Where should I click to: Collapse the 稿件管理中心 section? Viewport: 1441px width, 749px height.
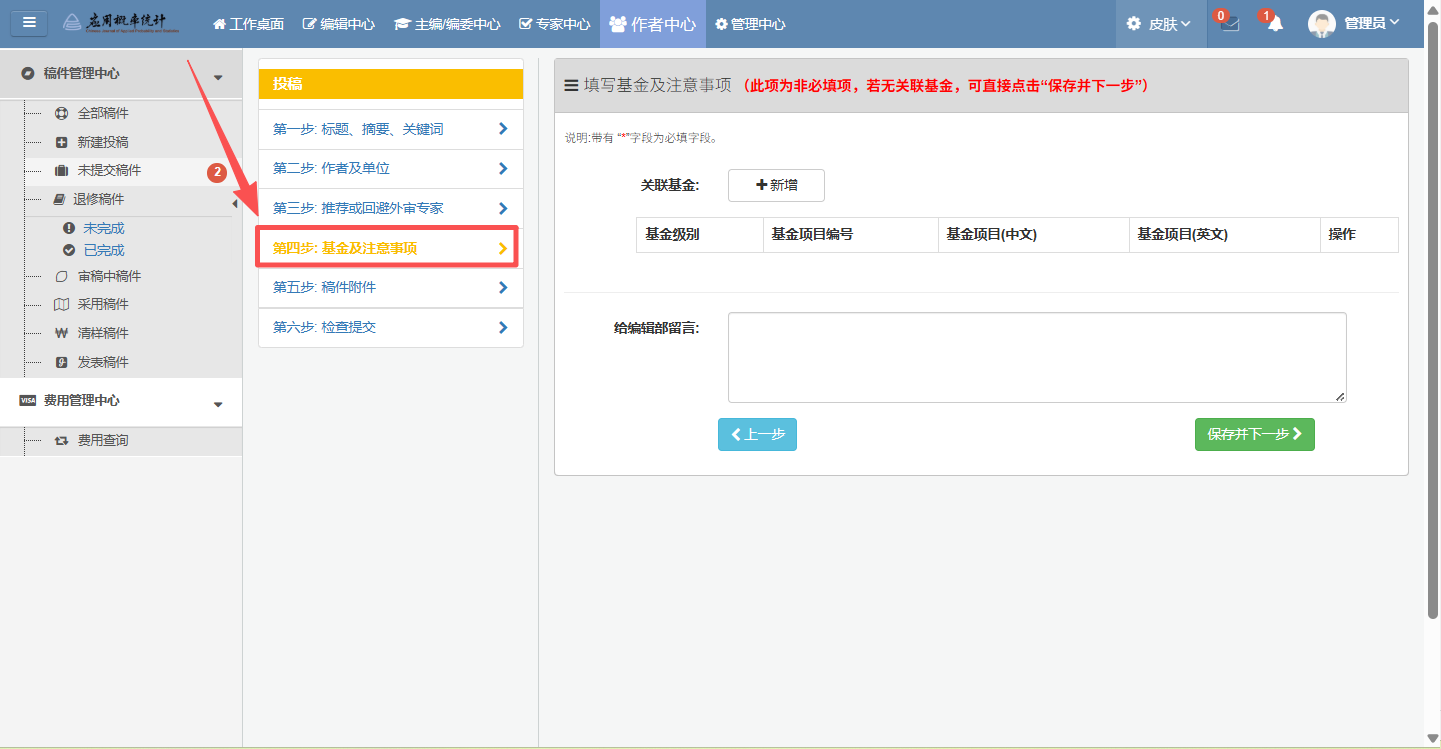pos(218,76)
